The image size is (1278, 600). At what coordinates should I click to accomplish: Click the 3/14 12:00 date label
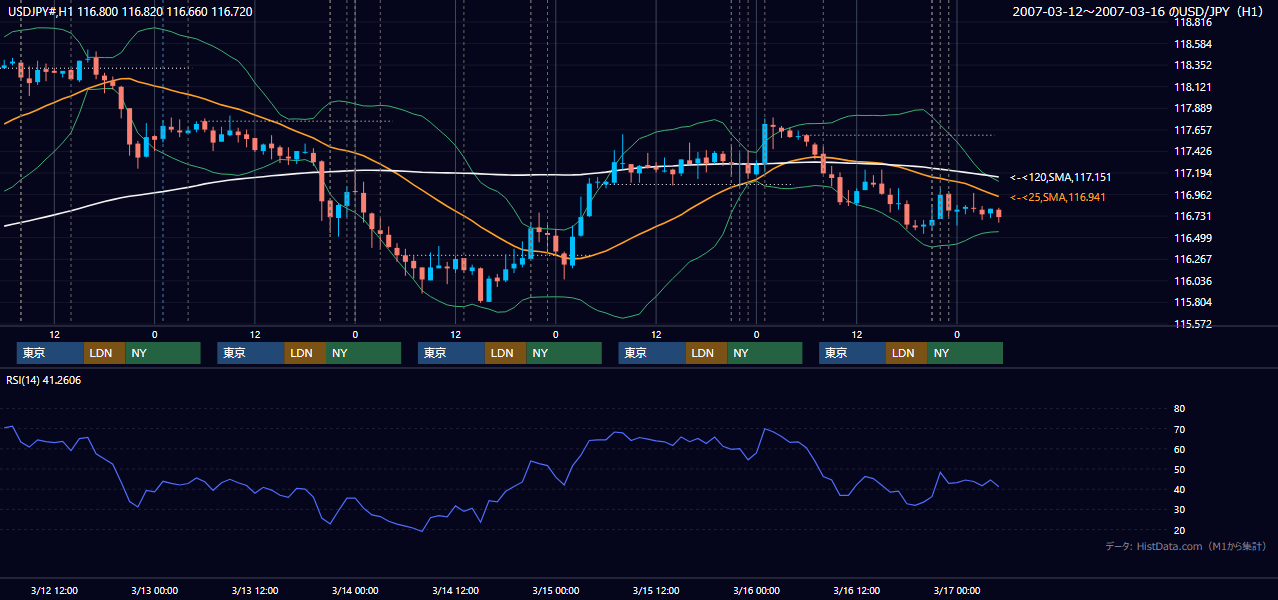point(455,591)
